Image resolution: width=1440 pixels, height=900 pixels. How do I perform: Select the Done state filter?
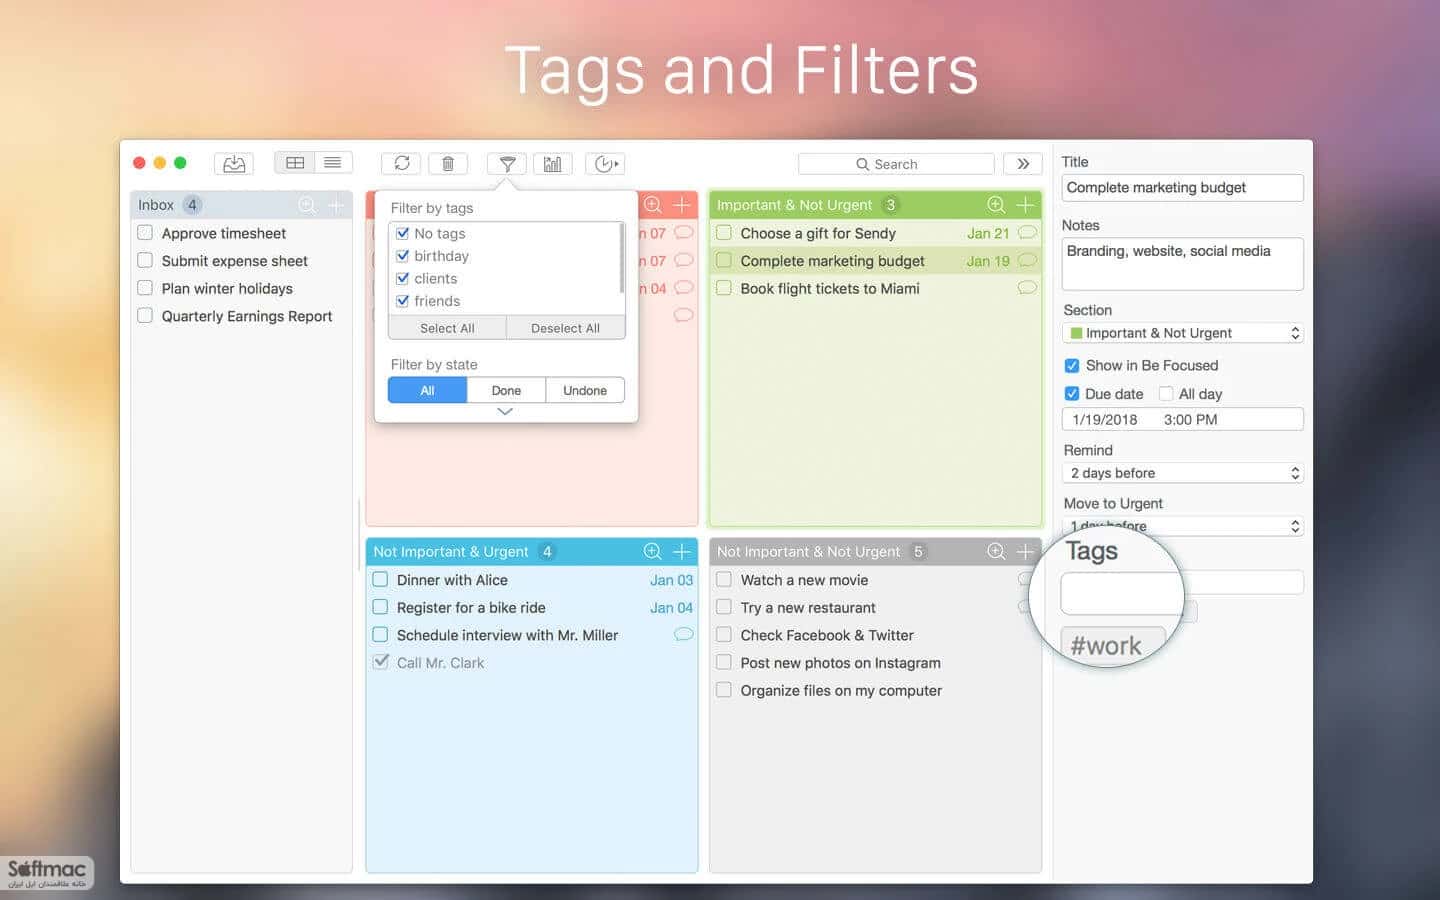(x=506, y=390)
